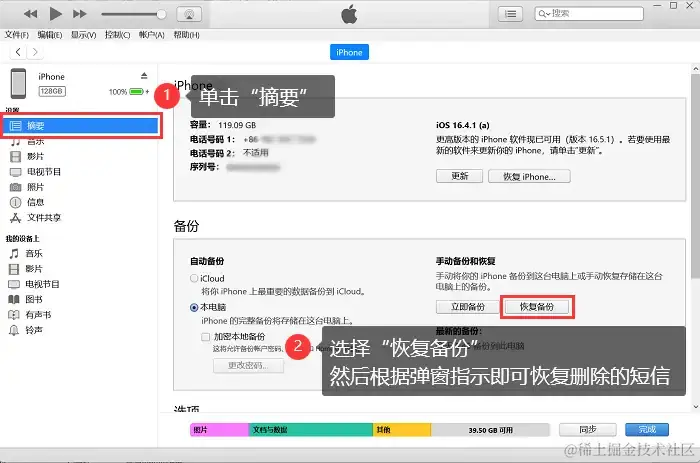
Task: Go back with the left chevron
Action: pyautogui.click(x=18, y=52)
